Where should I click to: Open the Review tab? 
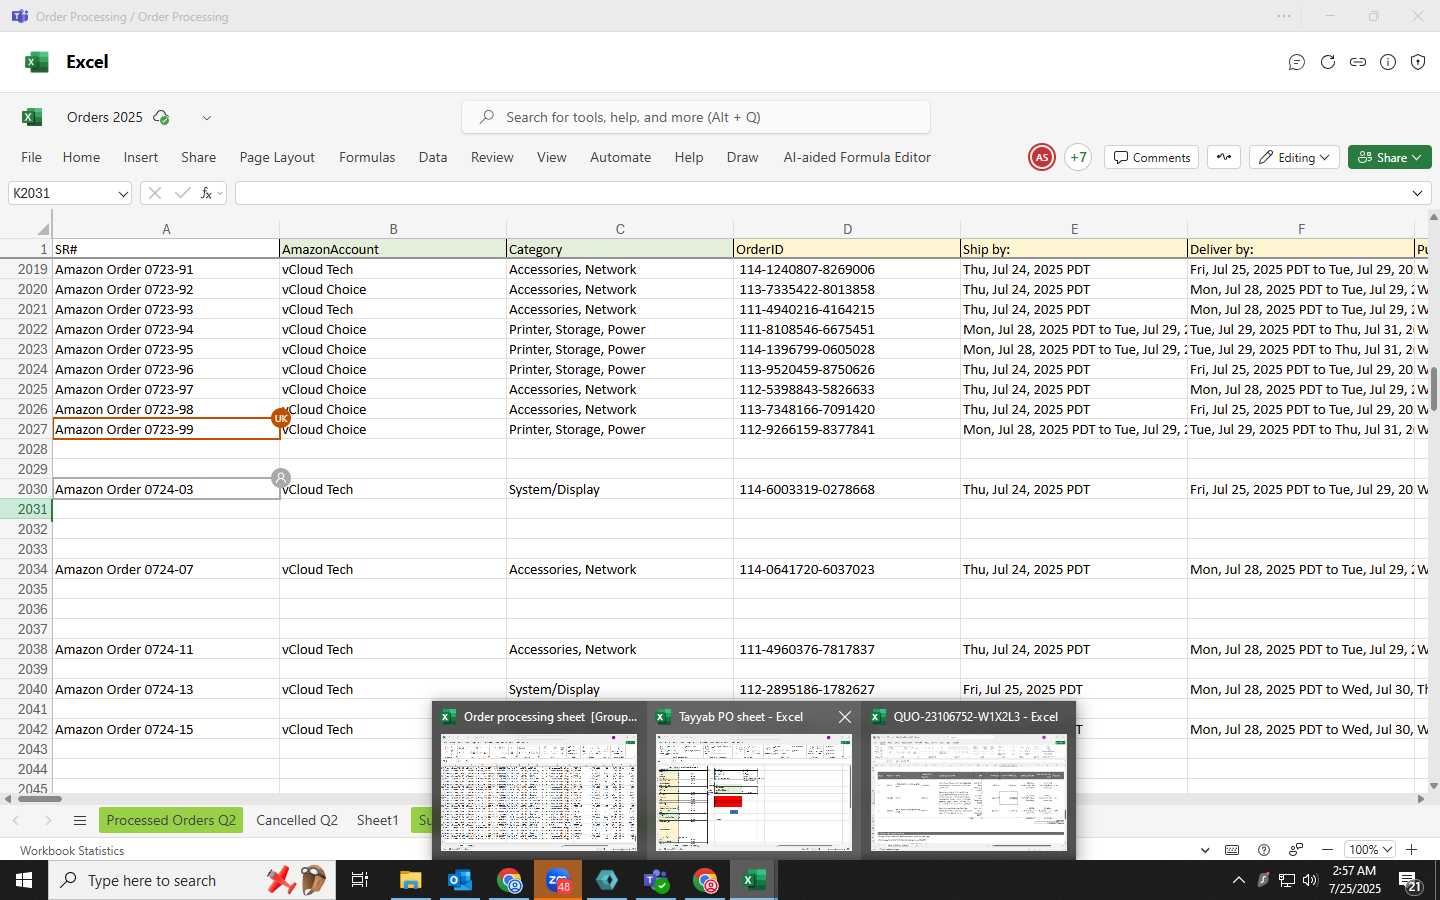[492, 157]
